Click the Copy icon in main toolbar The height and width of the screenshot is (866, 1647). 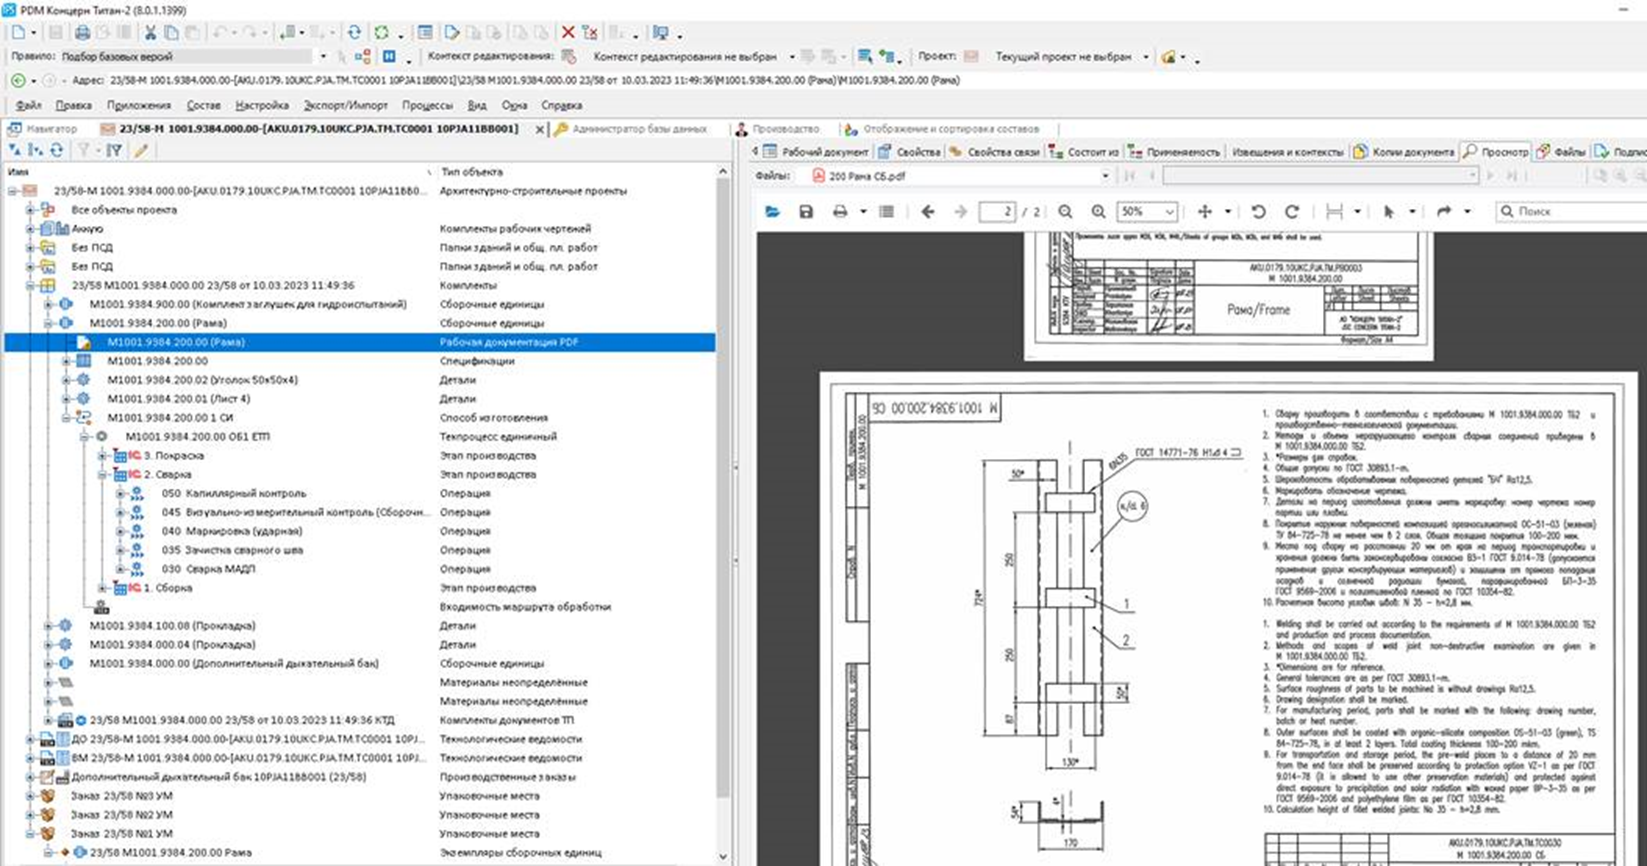(x=171, y=33)
